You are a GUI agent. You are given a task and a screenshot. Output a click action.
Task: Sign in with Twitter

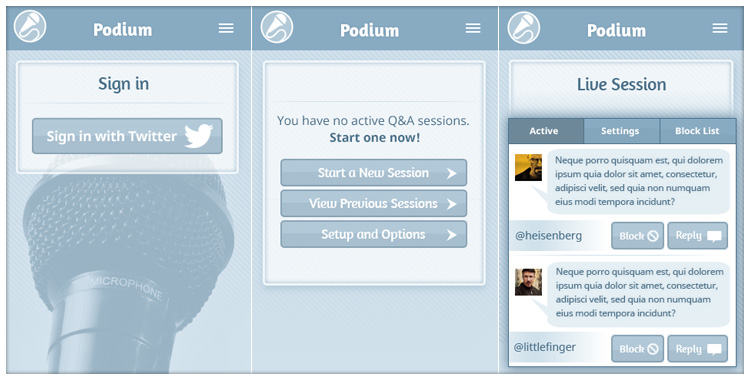pyautogui.click(x=127, y=136)
